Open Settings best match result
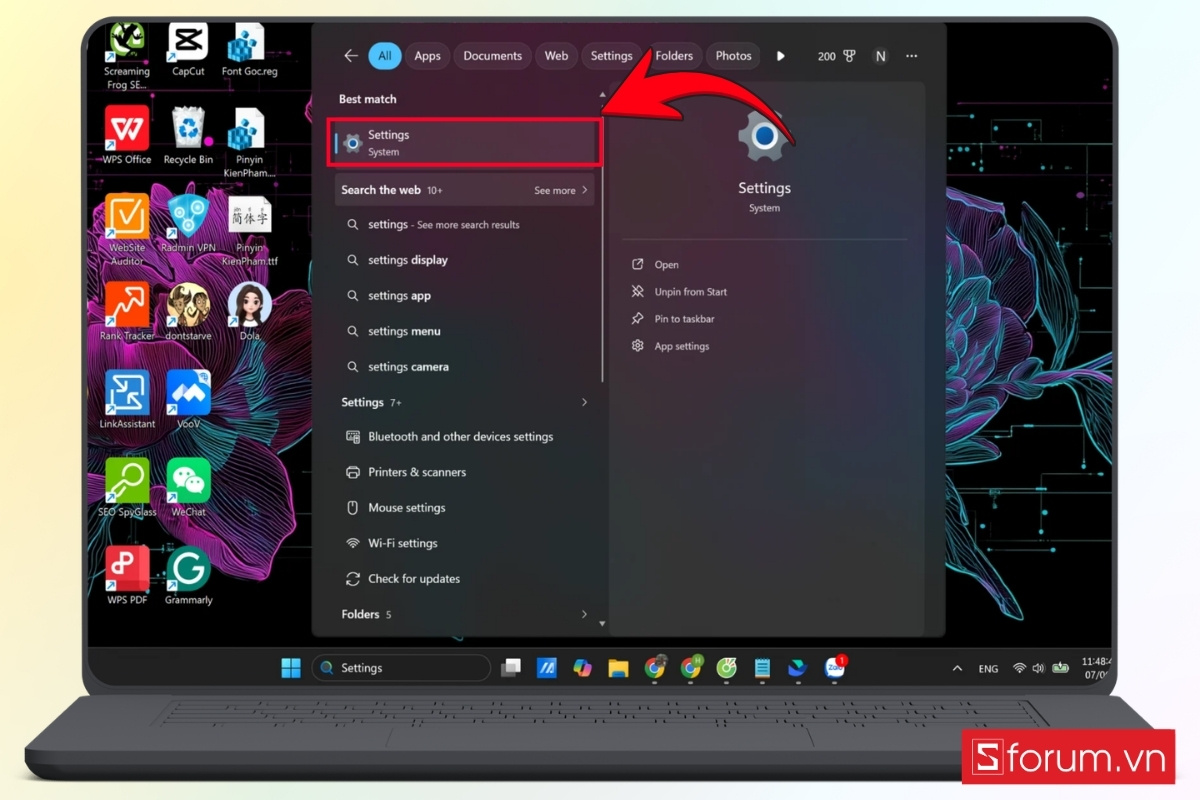Screen dimensions: 1200x800 click(467, 143)
